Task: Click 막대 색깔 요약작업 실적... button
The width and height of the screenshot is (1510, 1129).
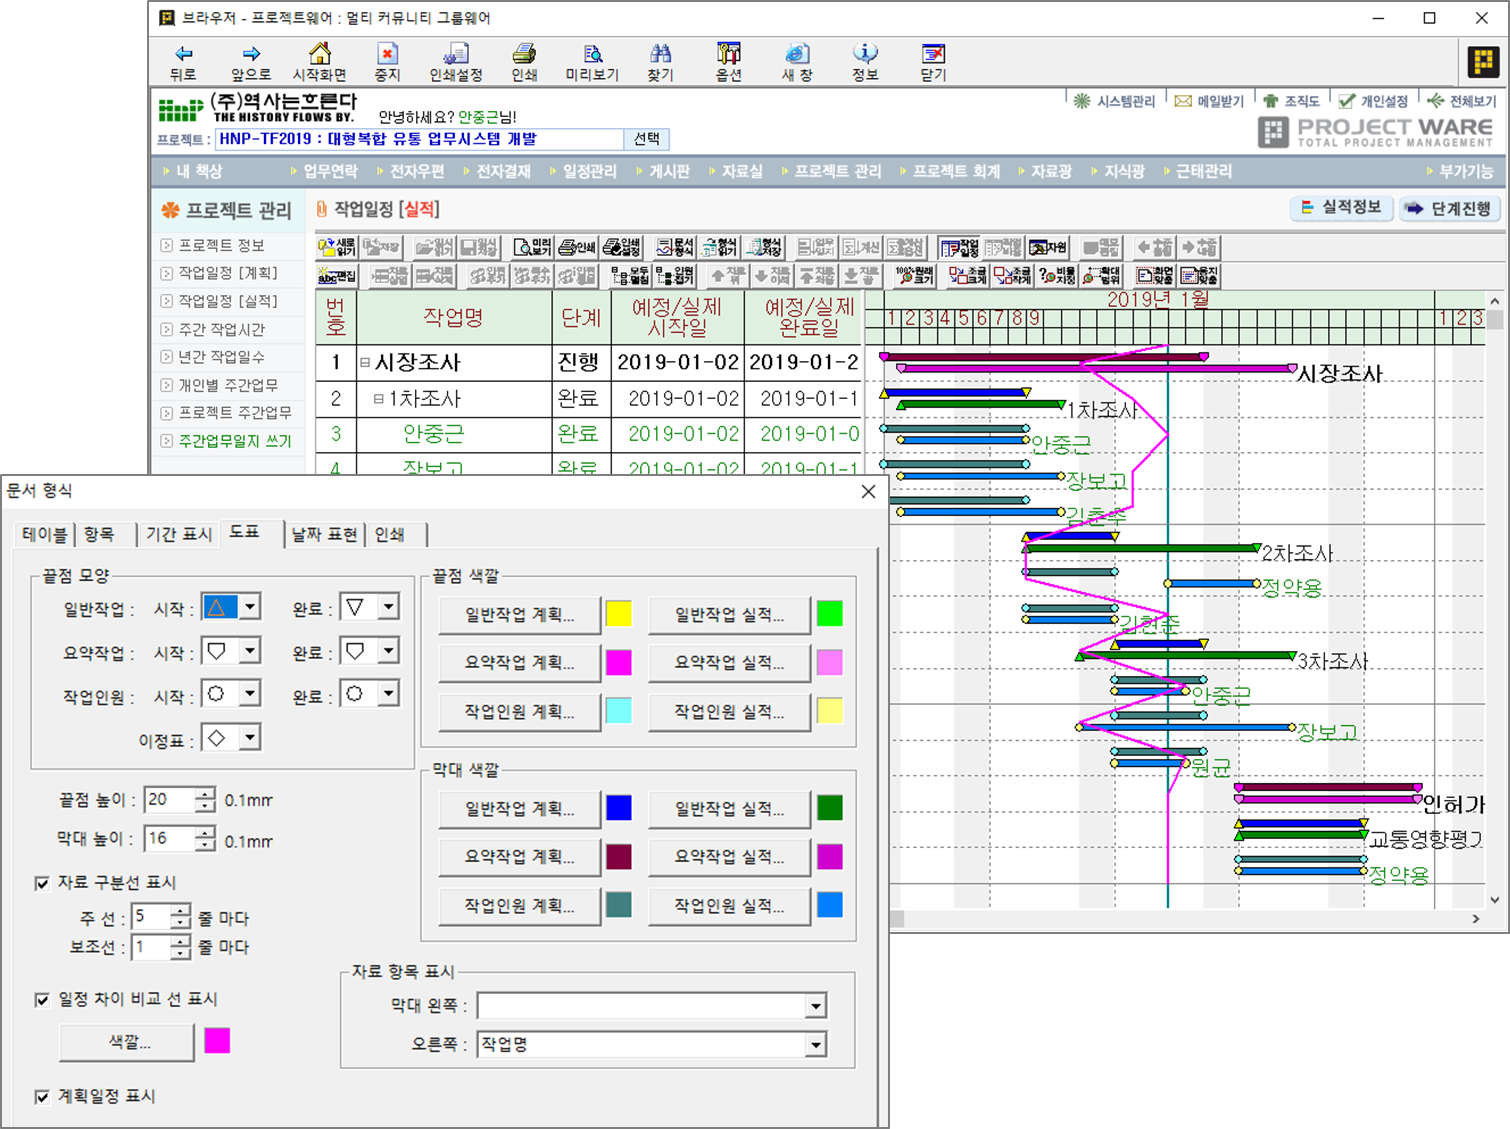Action: (729, 857)
